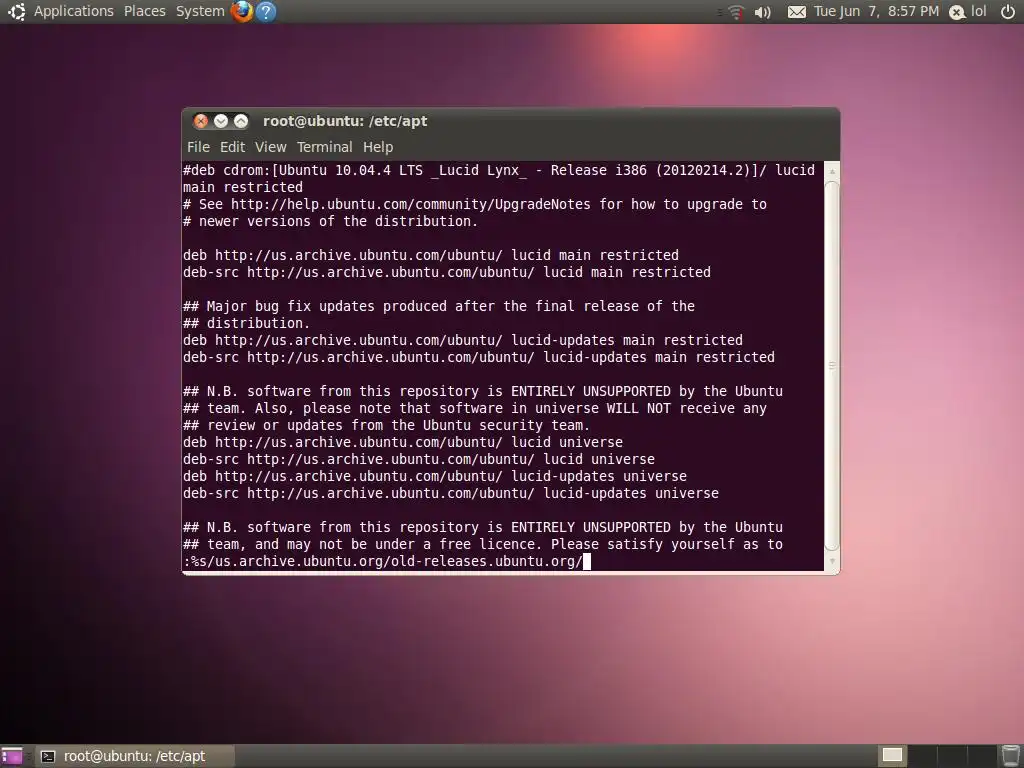Click the terminal title bar text
The height and width of the screenshot is (768, 1024).
pos(345,121)
